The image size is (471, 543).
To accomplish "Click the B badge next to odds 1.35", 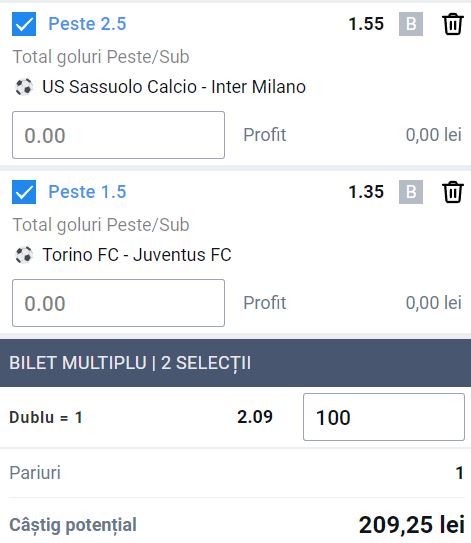I will pyautogui.click(x=411, y=192).
